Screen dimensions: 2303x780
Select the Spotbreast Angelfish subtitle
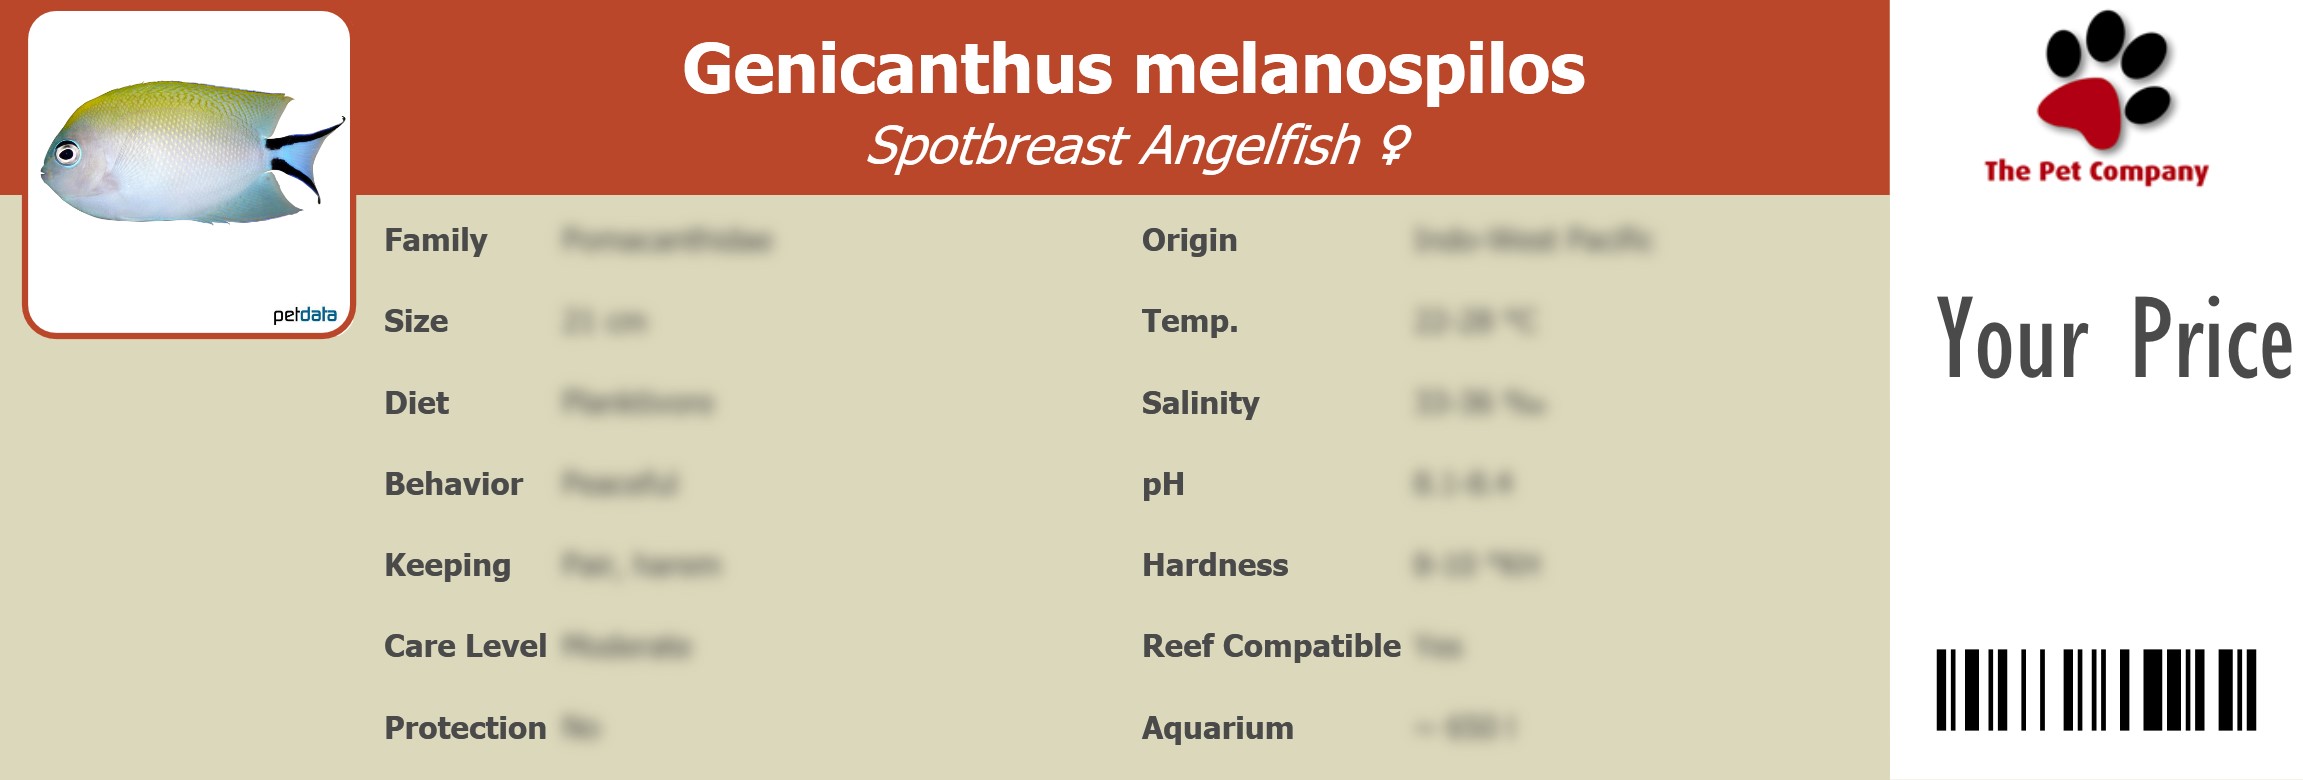(x=1112, y=146)
